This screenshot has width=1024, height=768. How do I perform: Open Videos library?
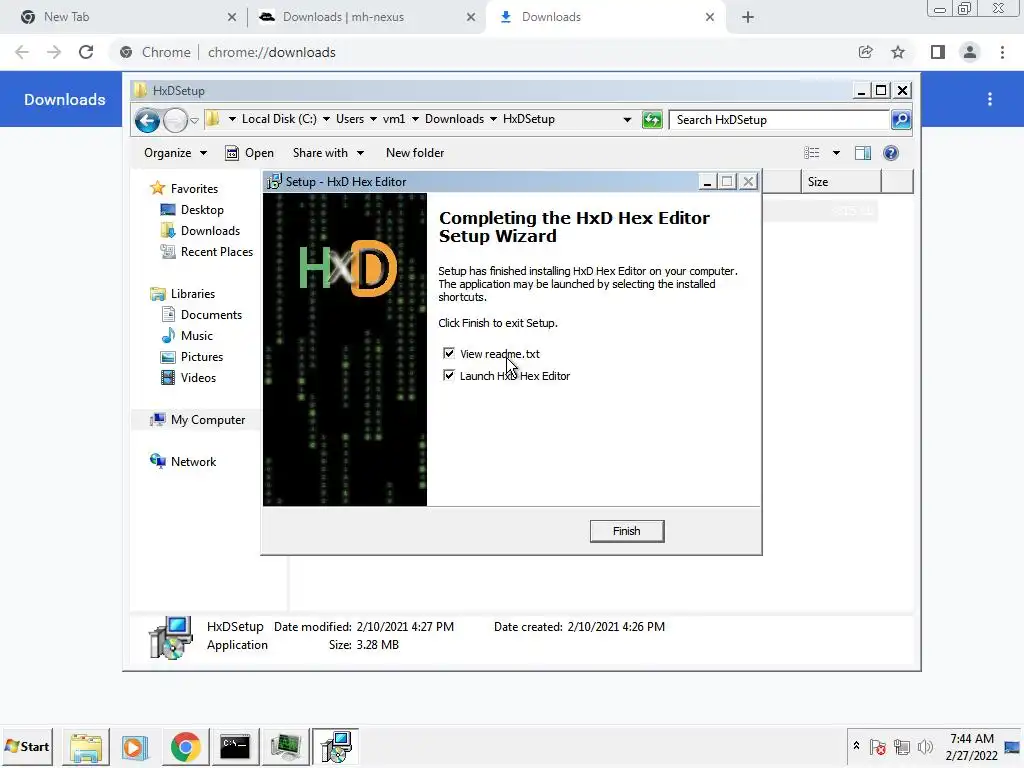[x=198, y=377]
